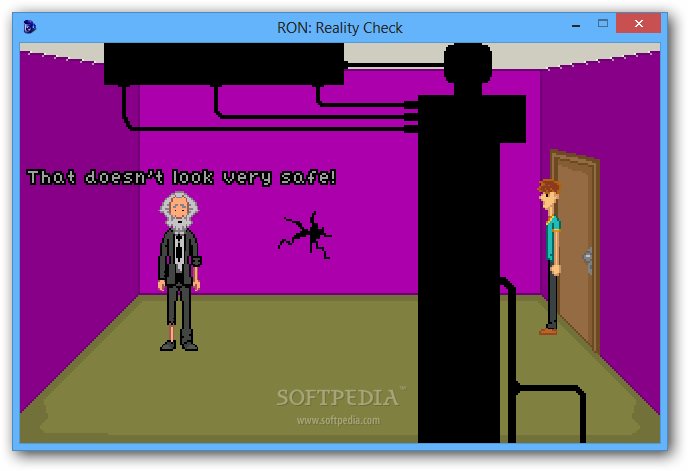Viewport: 688px width, 471px height.
Task: Click the old bearded man in the suit
Action: 179,271
